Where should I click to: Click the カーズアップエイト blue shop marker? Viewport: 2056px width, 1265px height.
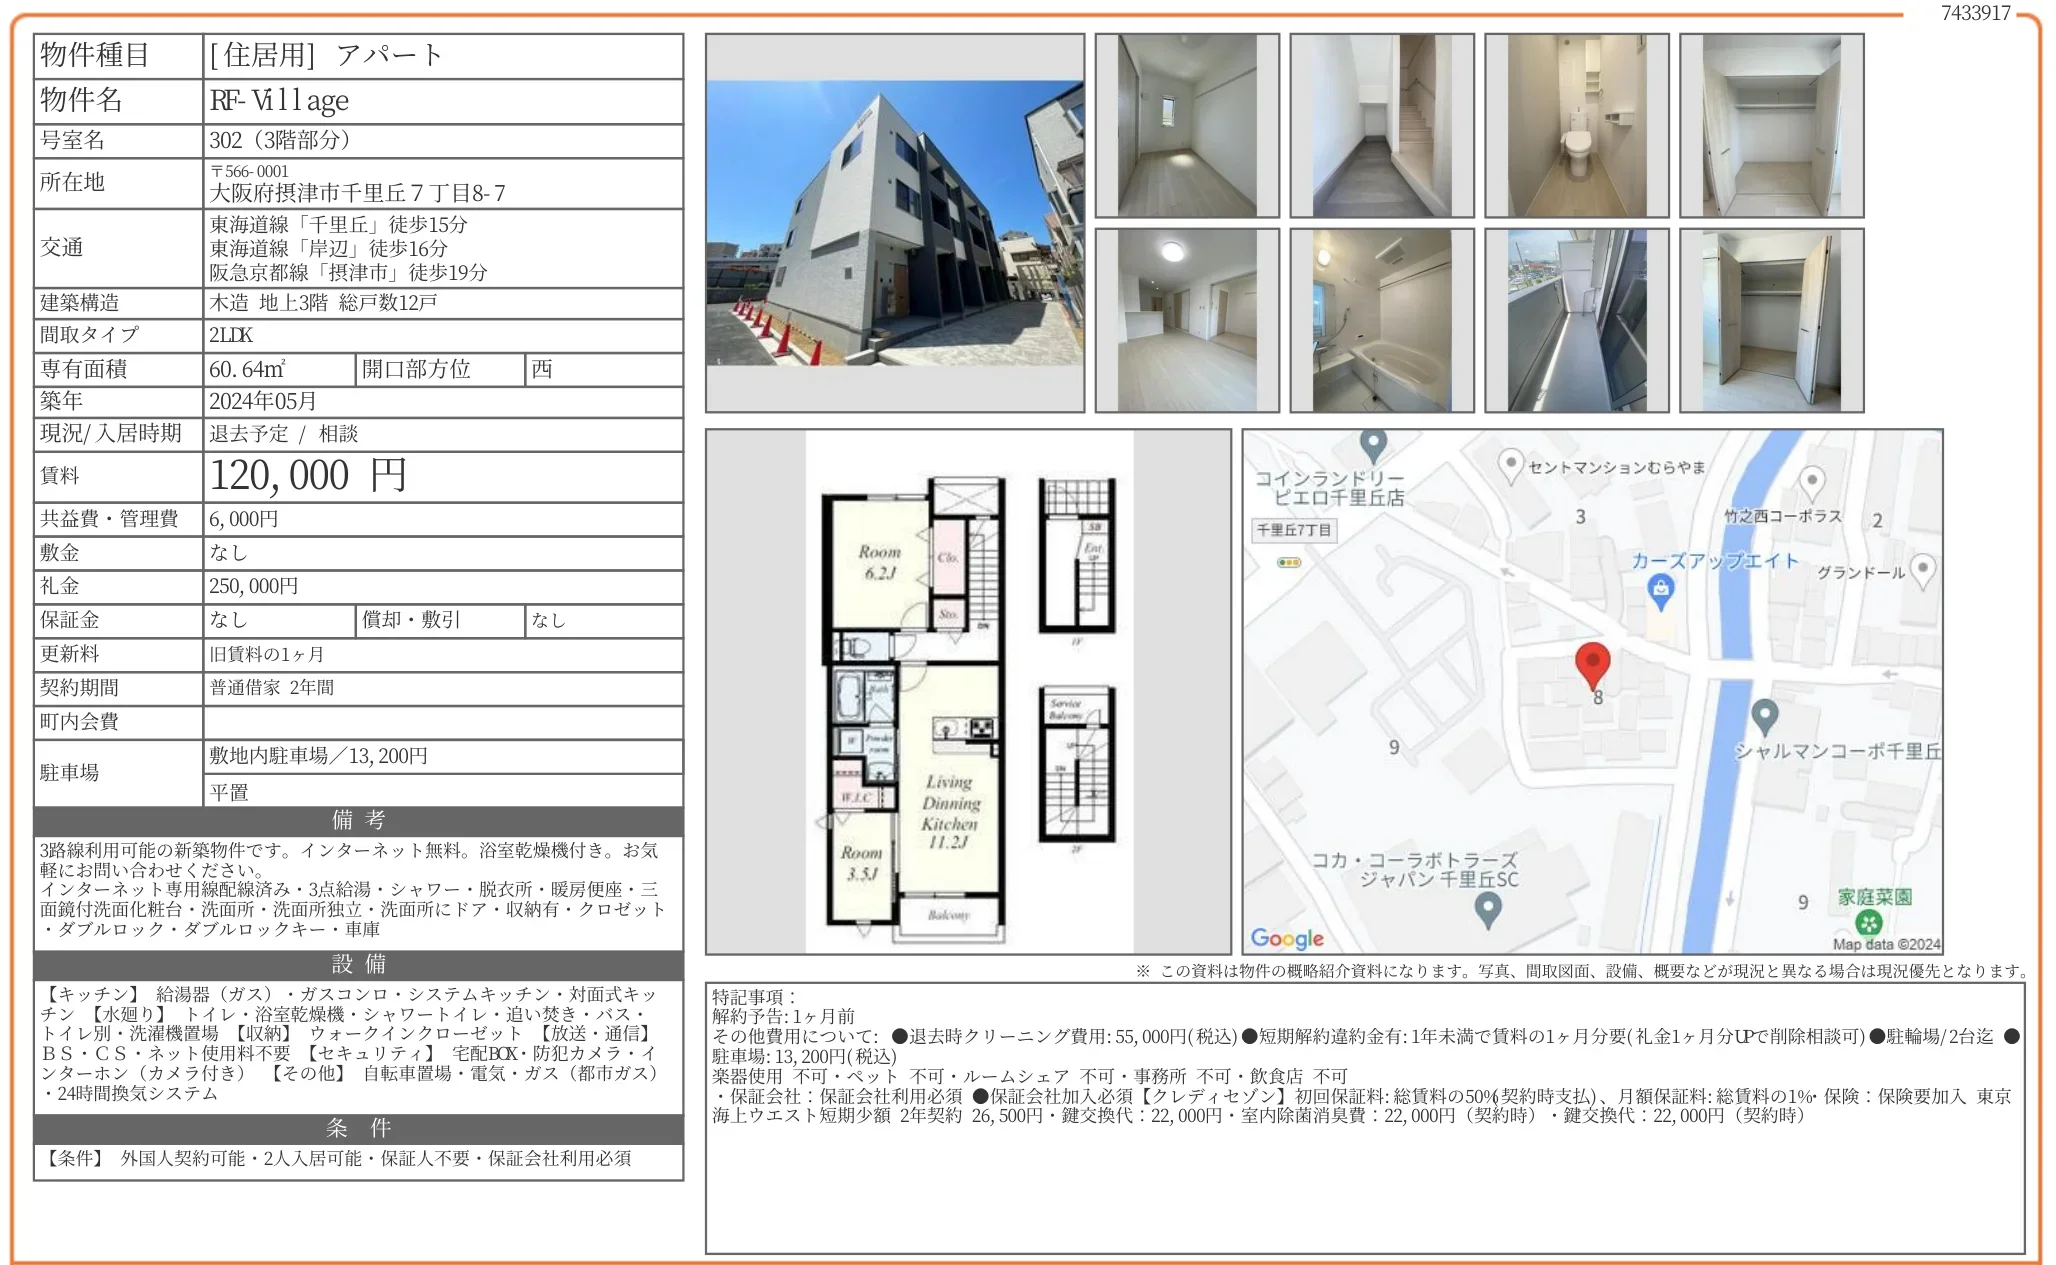coord(1661,592)
